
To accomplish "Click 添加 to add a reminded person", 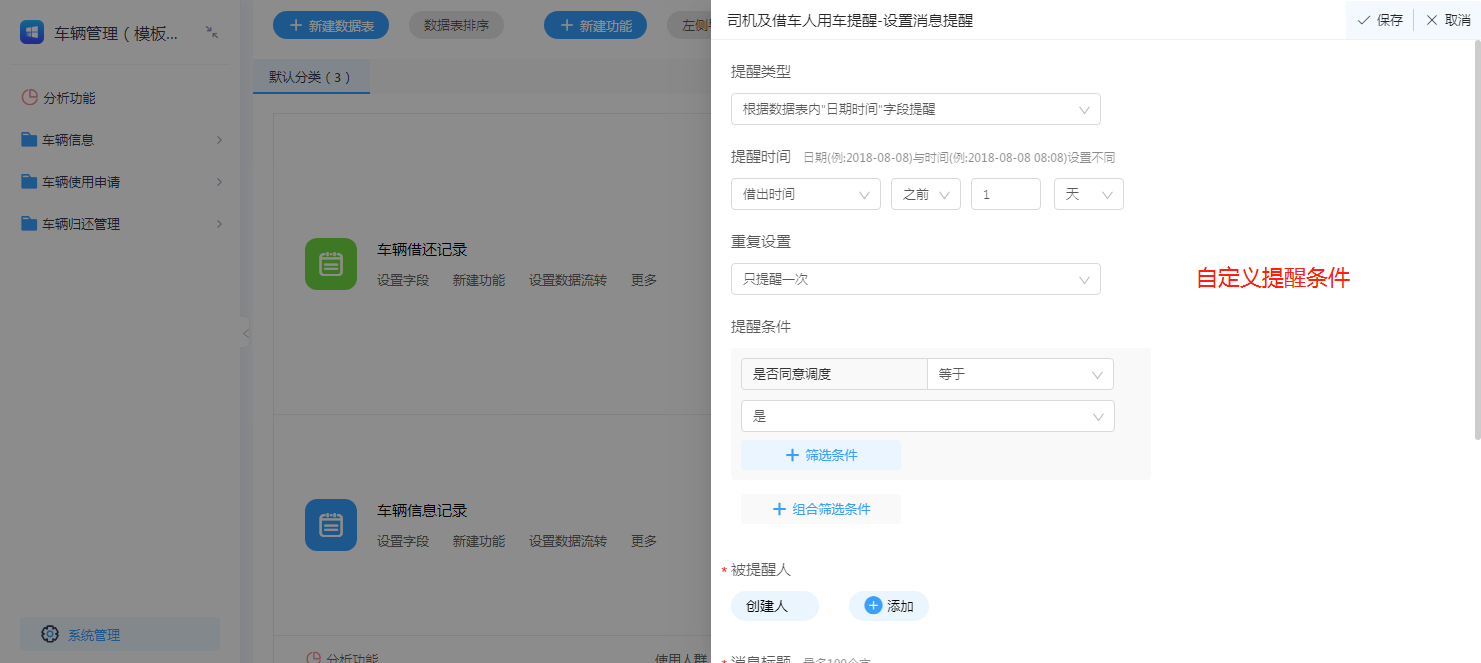I will (x=889, y=605).
